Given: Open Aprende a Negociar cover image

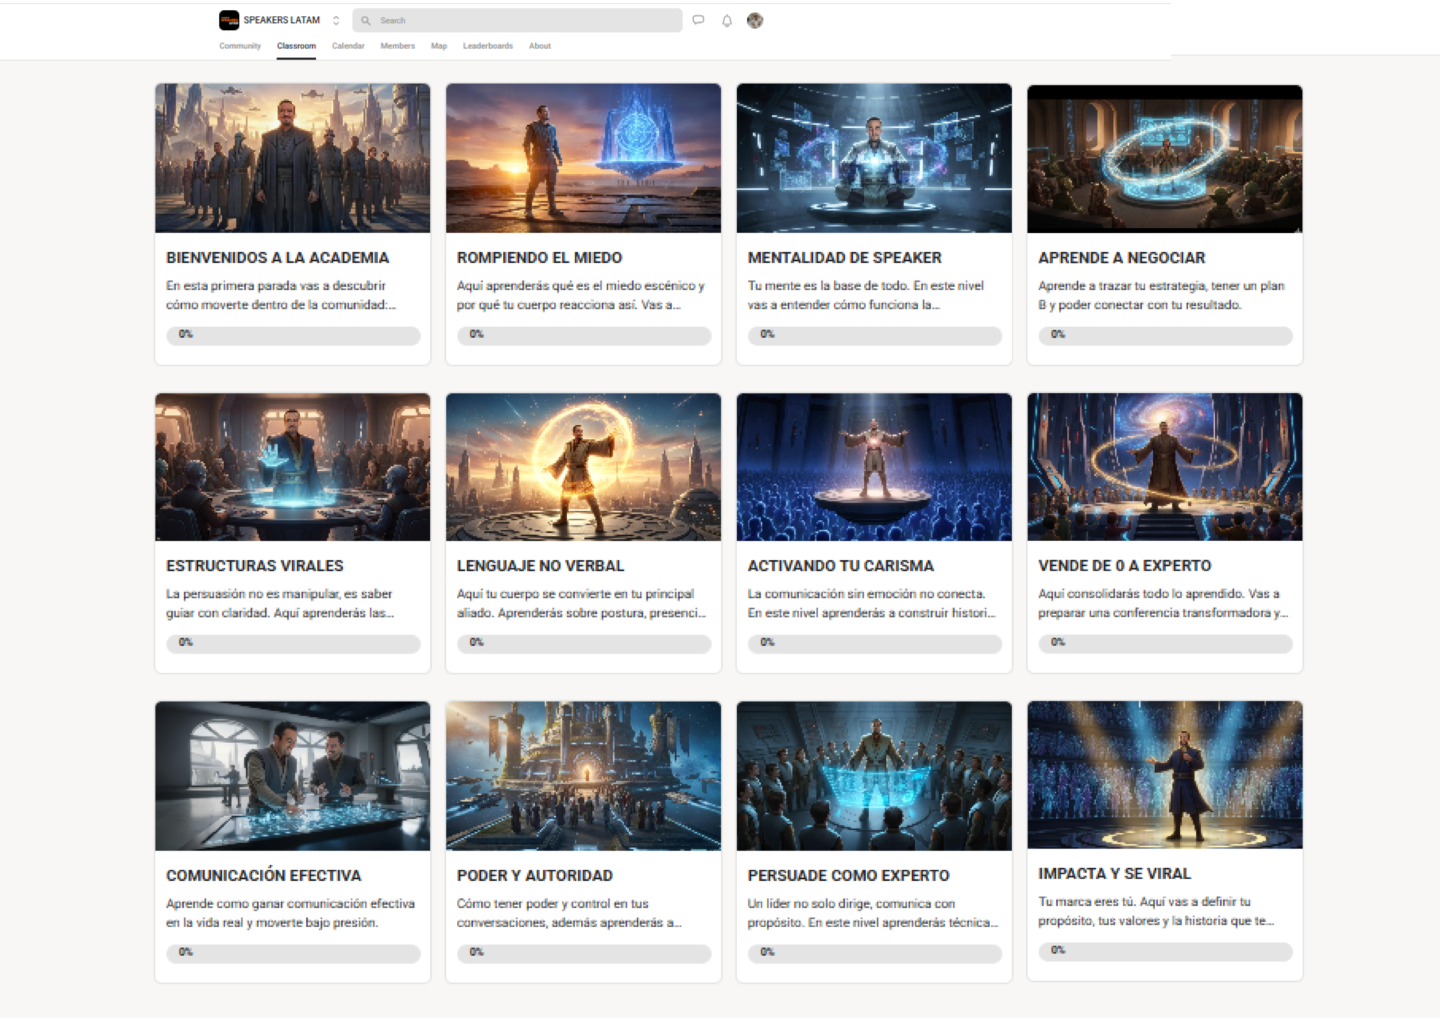Looking at the screenshot, I should [1165, 158].
